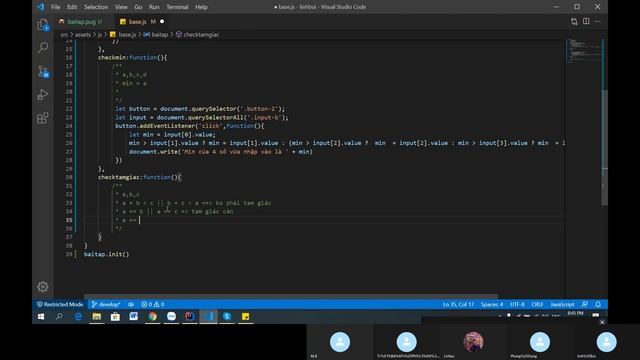Click the editor horizontal scrollbar
The height and width of the screenshot is (360, 640).
point(291,296)
